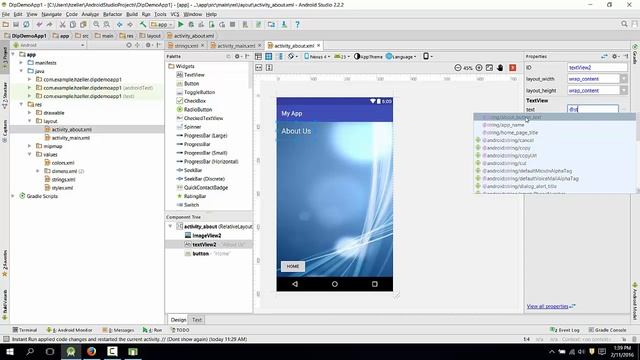Open the API level 23 dropdown
640x360 pixels.
tap(342, 57)
